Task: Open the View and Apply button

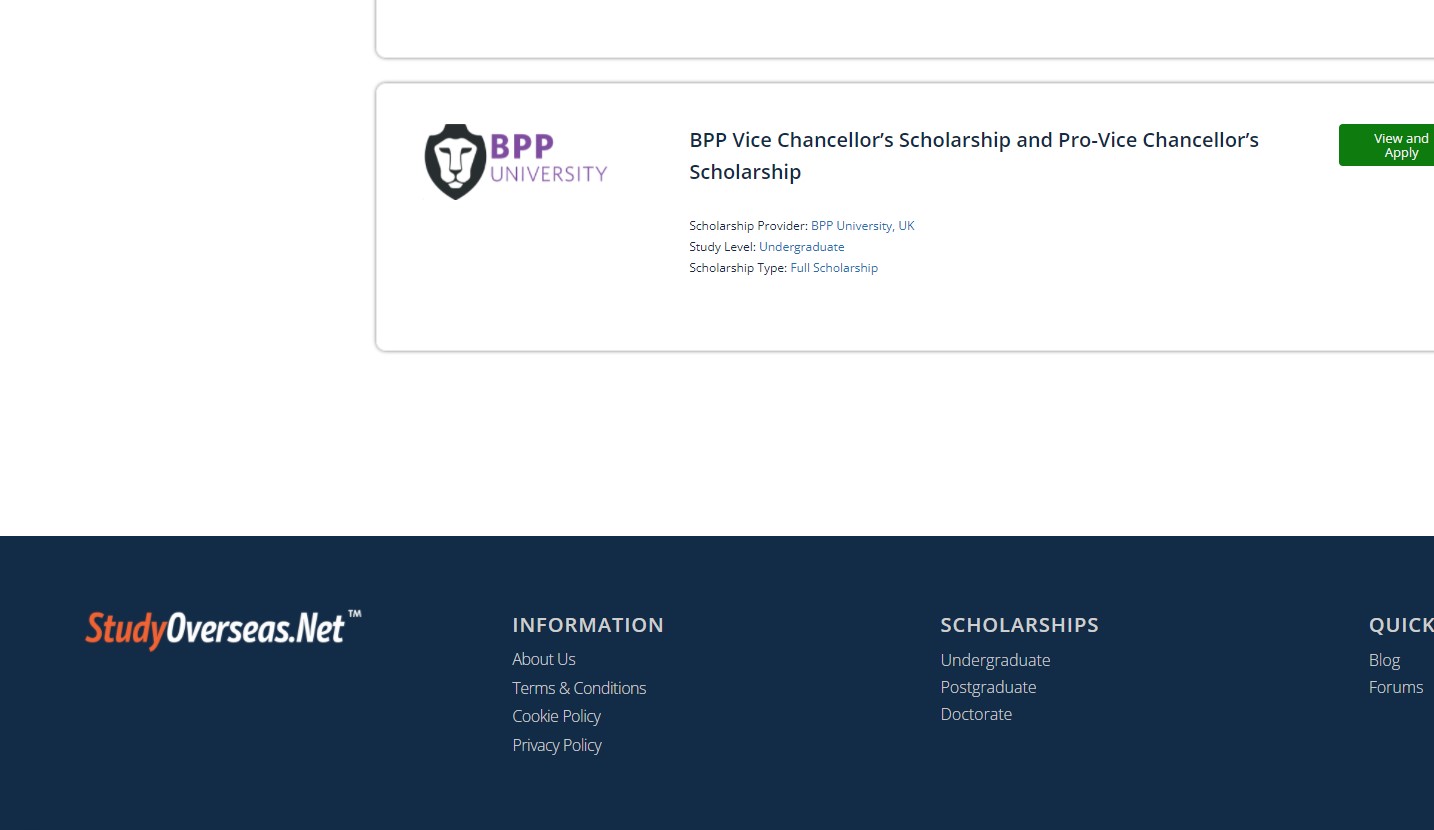Action: coord(1388,145)
